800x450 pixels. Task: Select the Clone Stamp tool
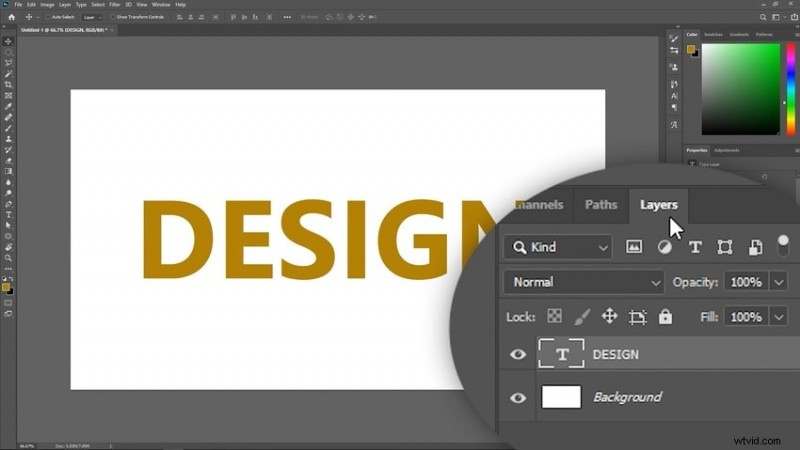coord(8,139)
